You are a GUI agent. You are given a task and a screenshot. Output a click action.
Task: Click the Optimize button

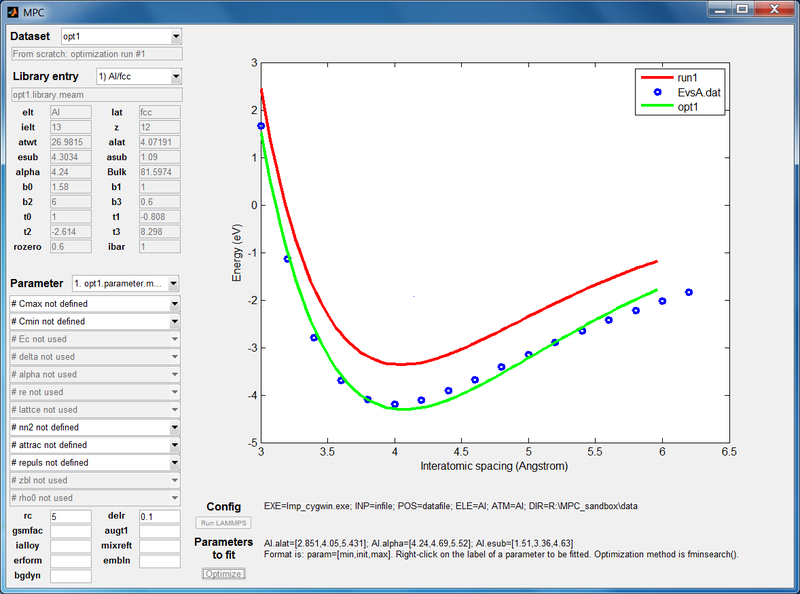point(224,574)
